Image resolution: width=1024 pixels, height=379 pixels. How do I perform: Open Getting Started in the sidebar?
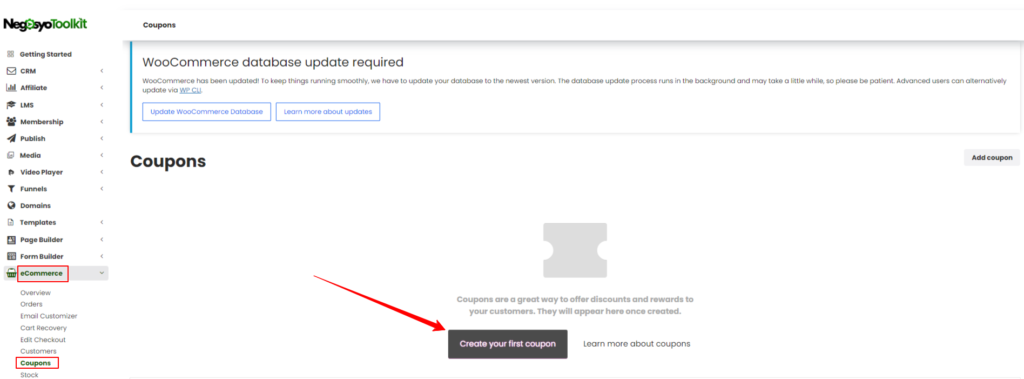46,54
